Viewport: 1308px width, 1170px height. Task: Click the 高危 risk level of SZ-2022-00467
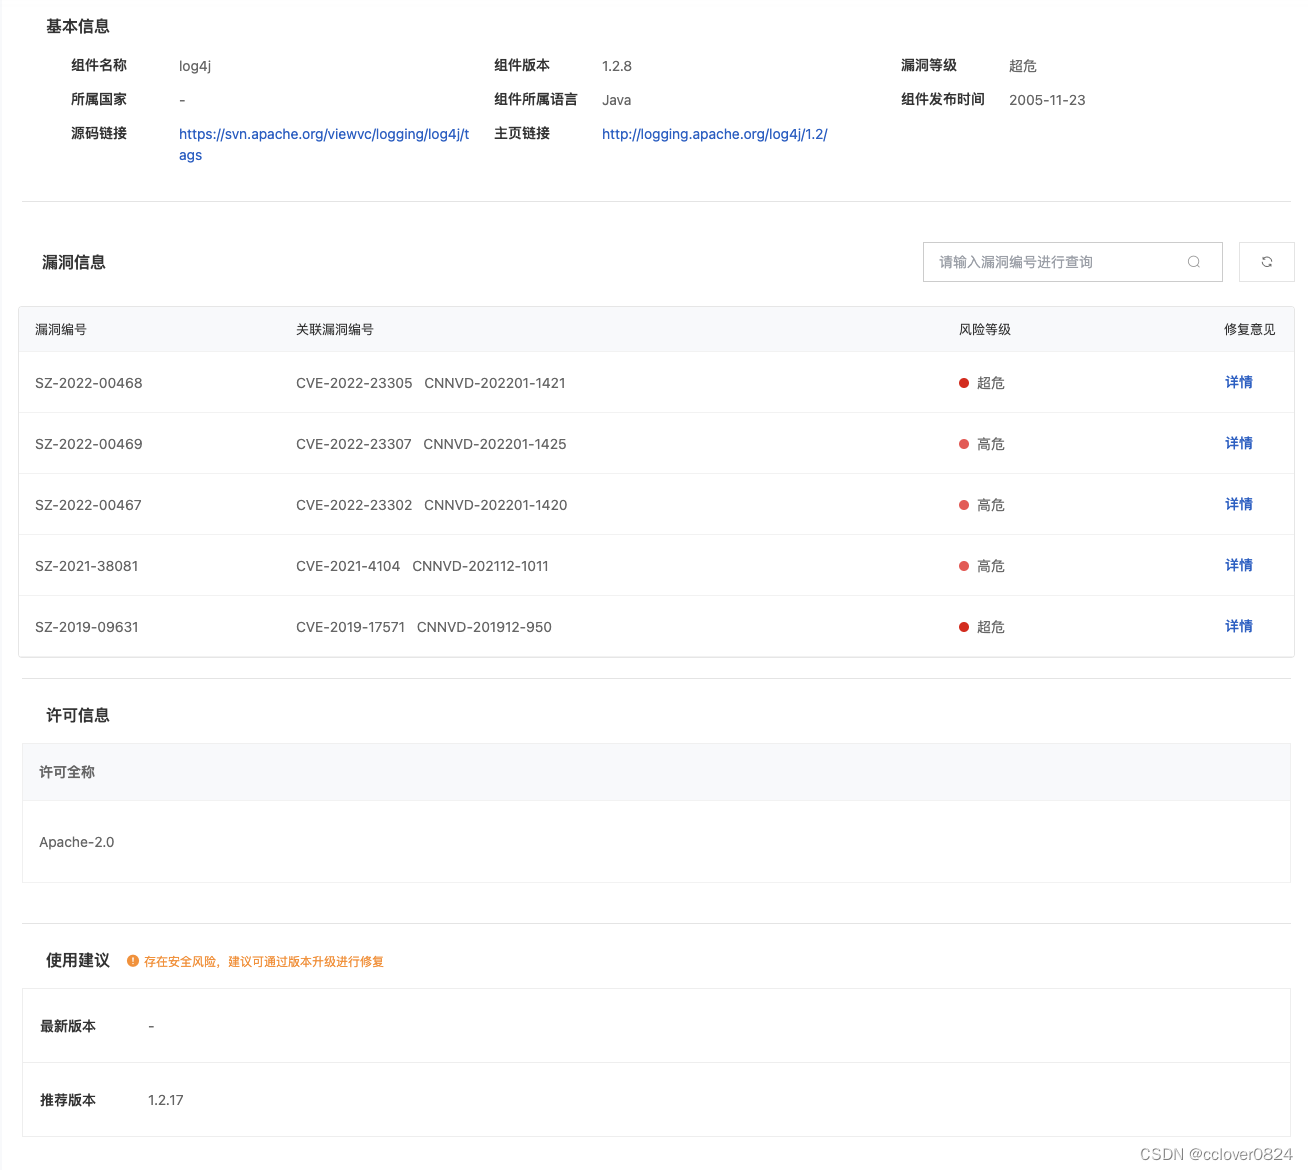click(x=982, y=505)
